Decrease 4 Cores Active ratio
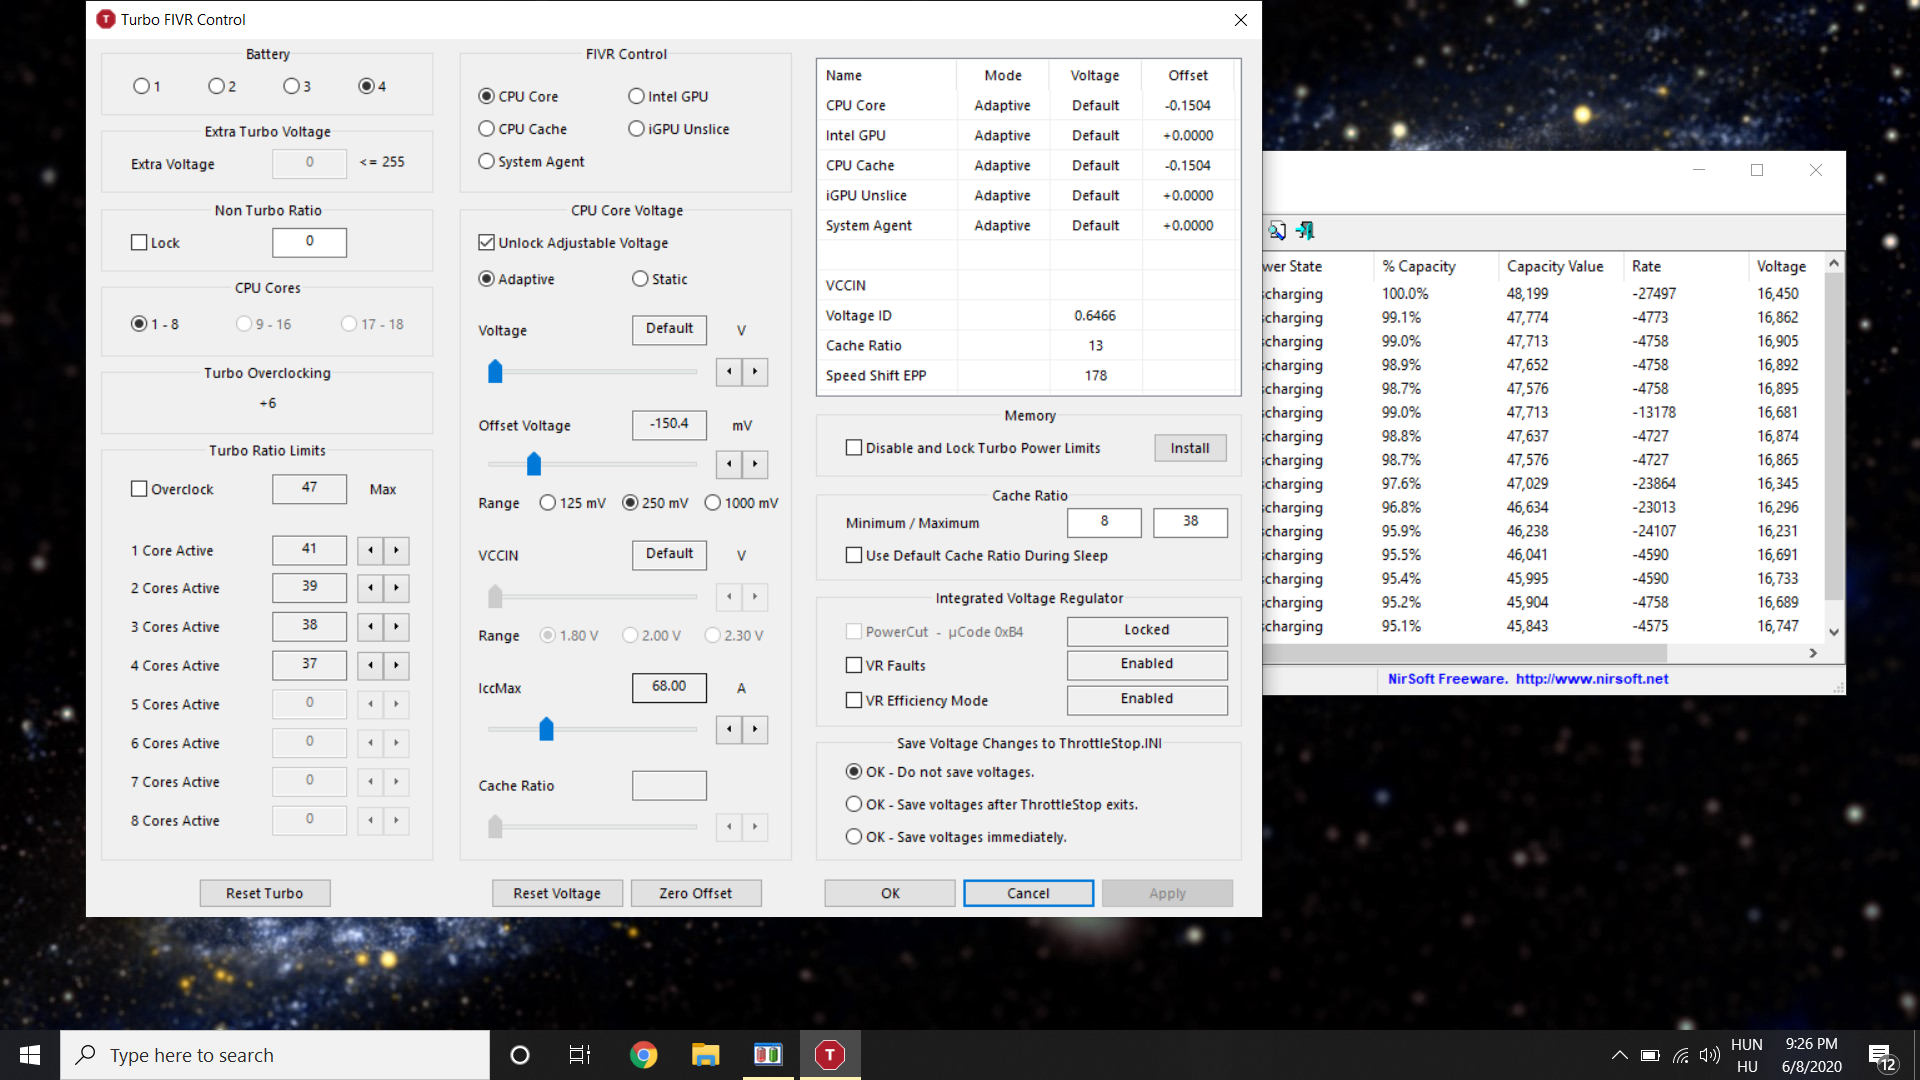 371,666
